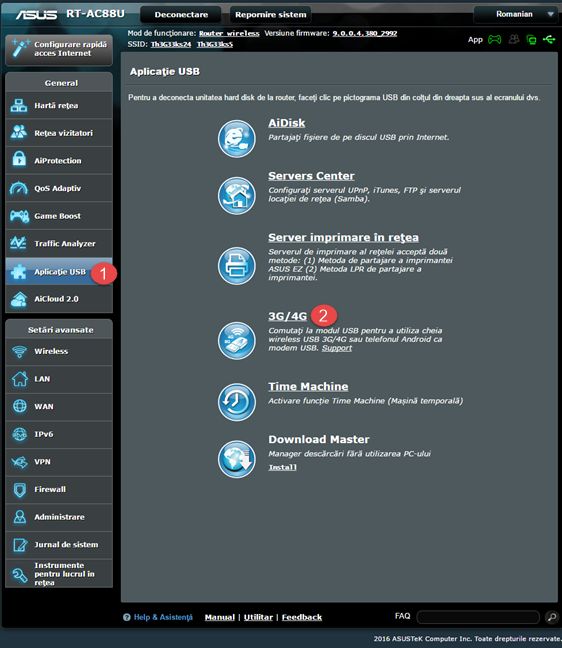
Task: Open Traffic Analyzer in sidebar
Action: click(x=59, y=243)
